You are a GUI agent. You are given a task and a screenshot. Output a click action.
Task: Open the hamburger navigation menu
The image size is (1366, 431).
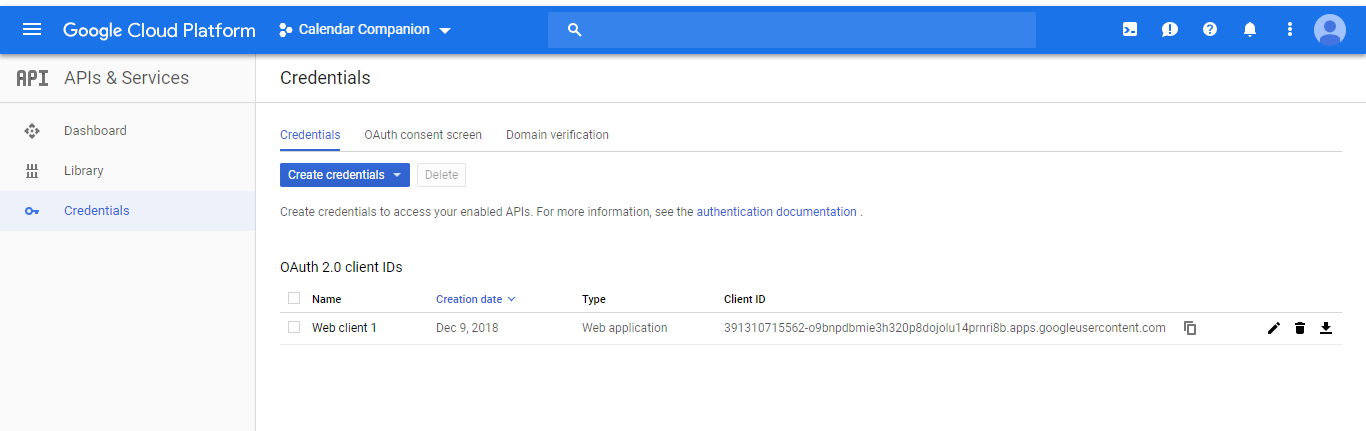(32, 29)
